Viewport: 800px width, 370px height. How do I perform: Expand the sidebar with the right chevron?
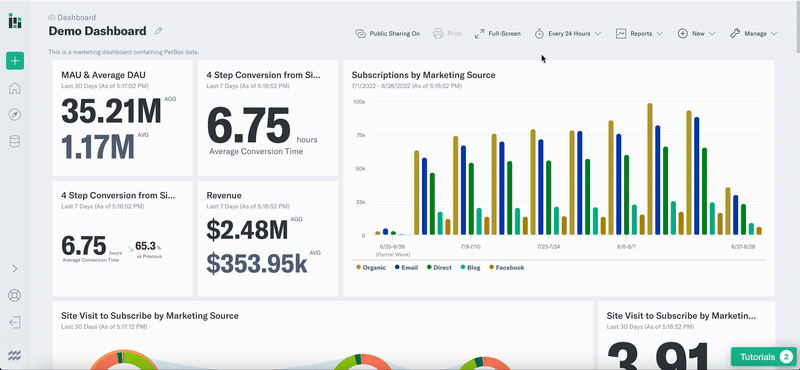(x=15, y=268)
